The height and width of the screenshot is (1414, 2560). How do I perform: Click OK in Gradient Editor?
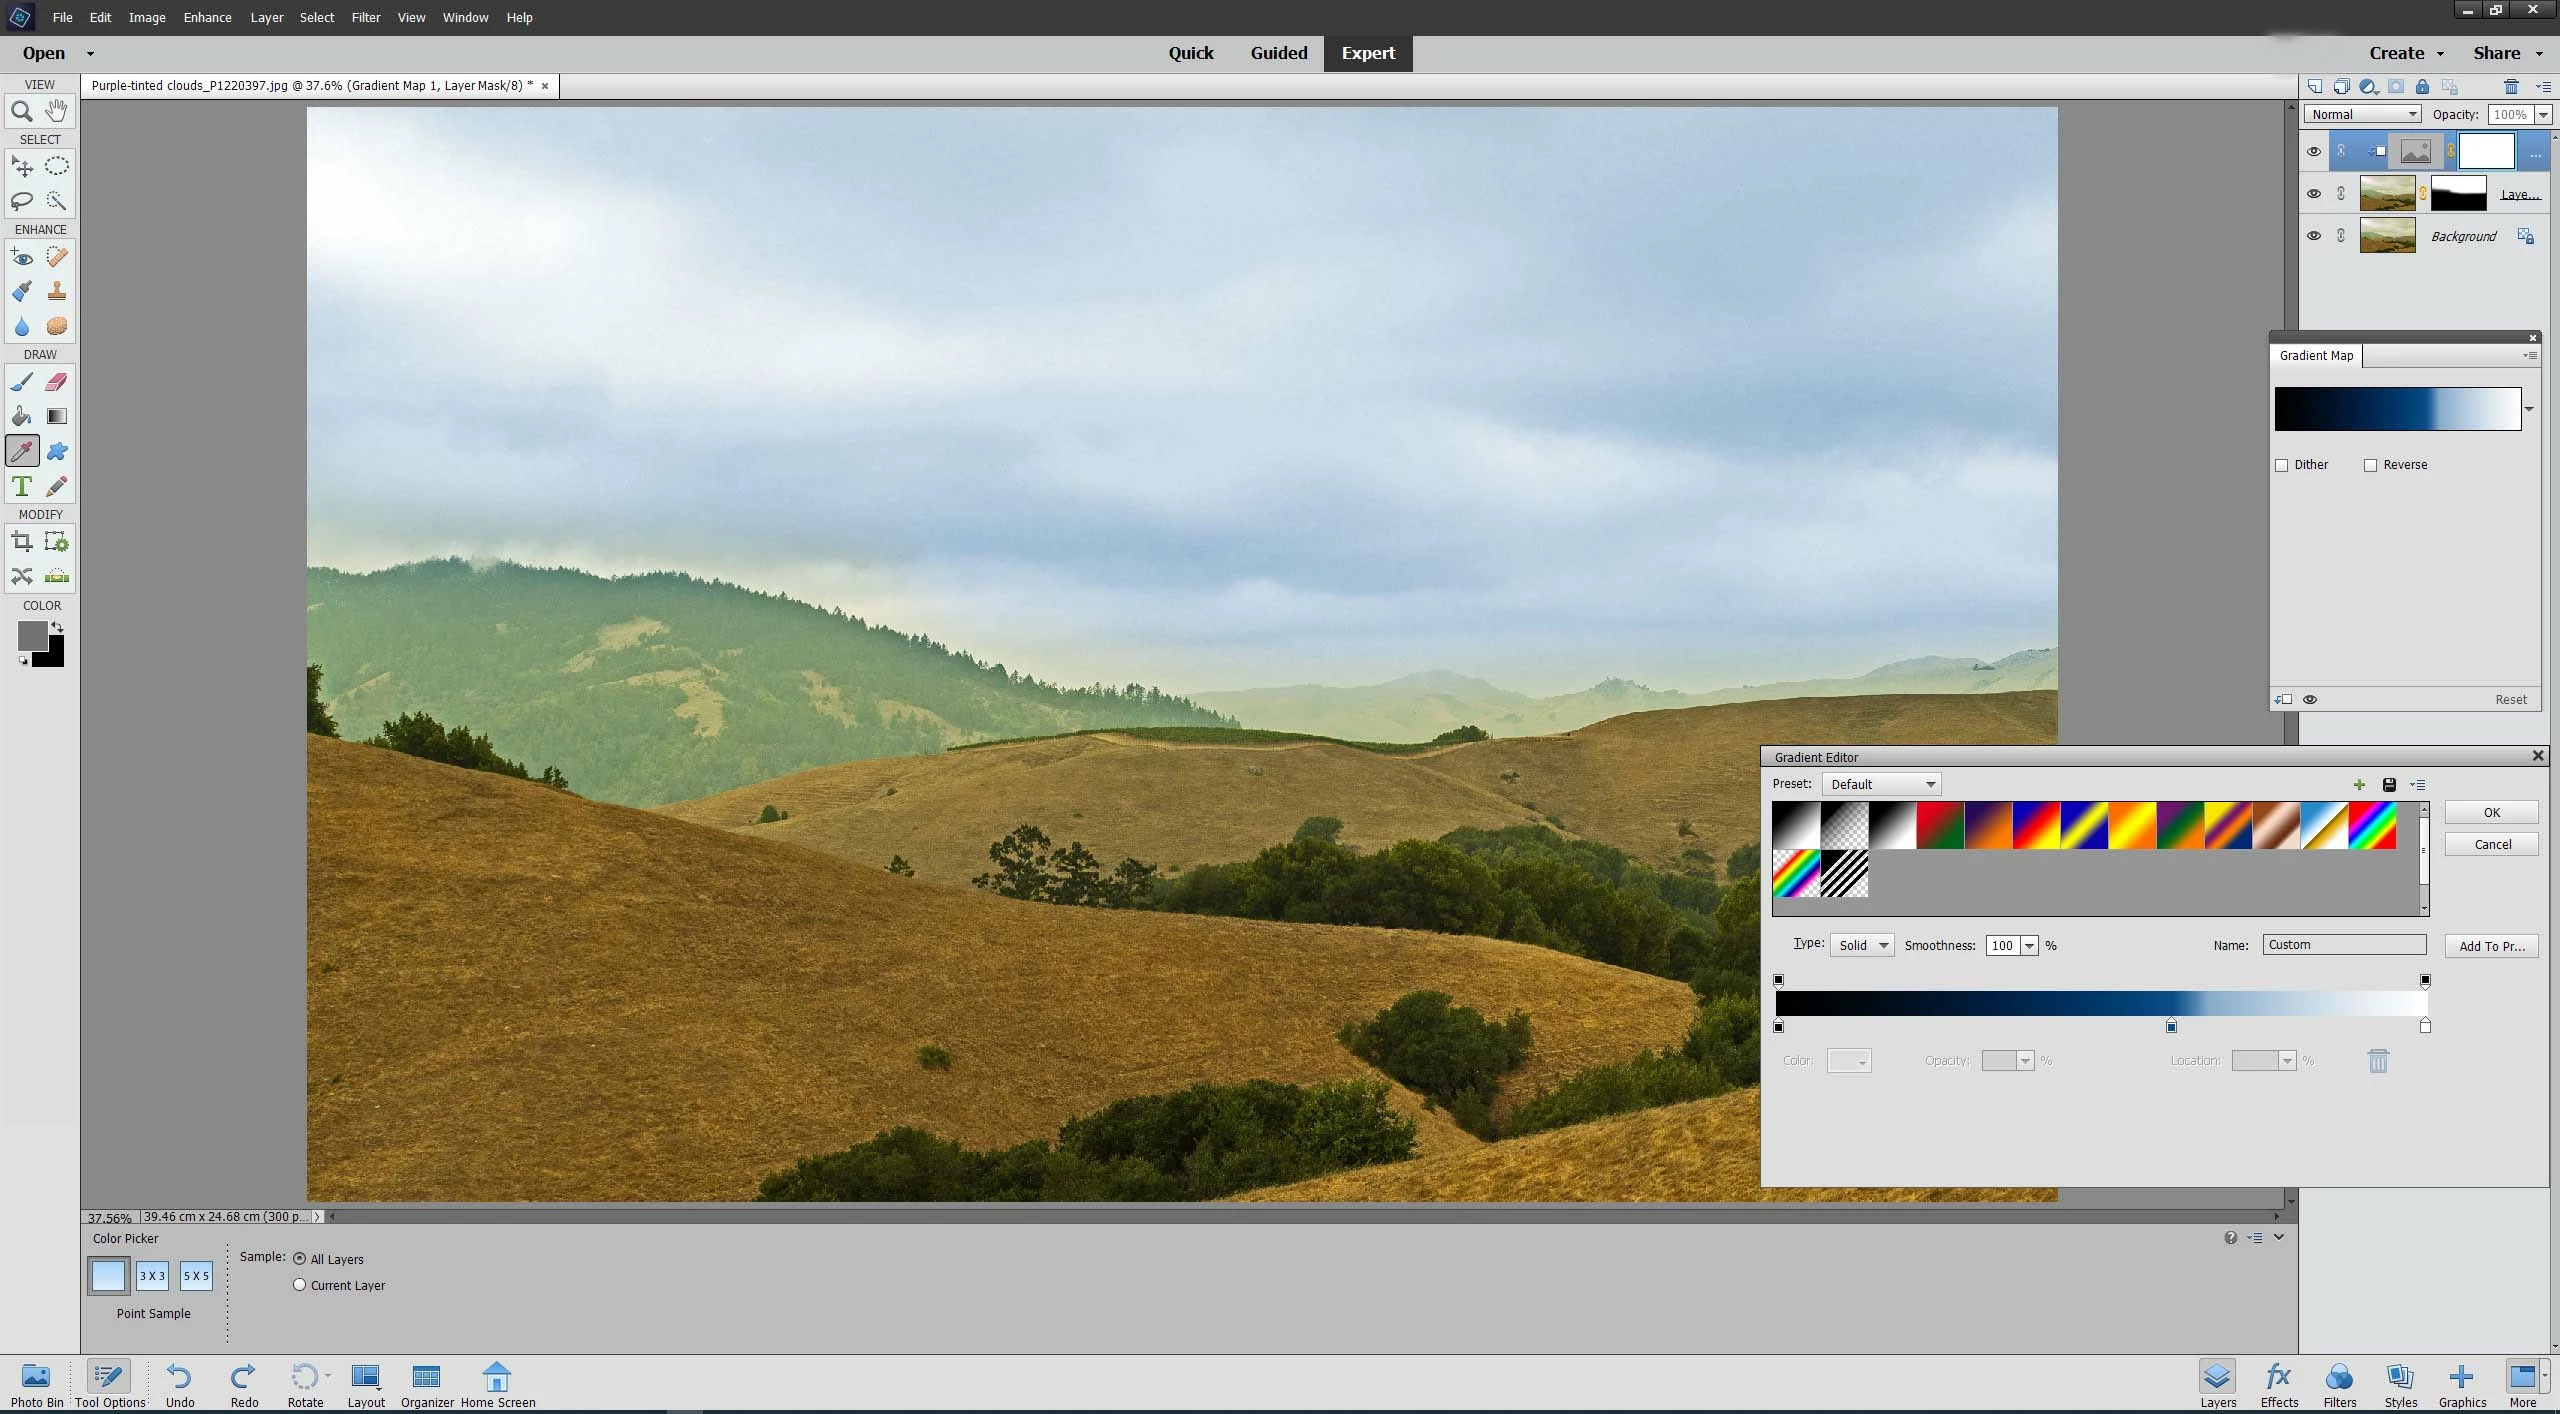tap(2491, 812)
